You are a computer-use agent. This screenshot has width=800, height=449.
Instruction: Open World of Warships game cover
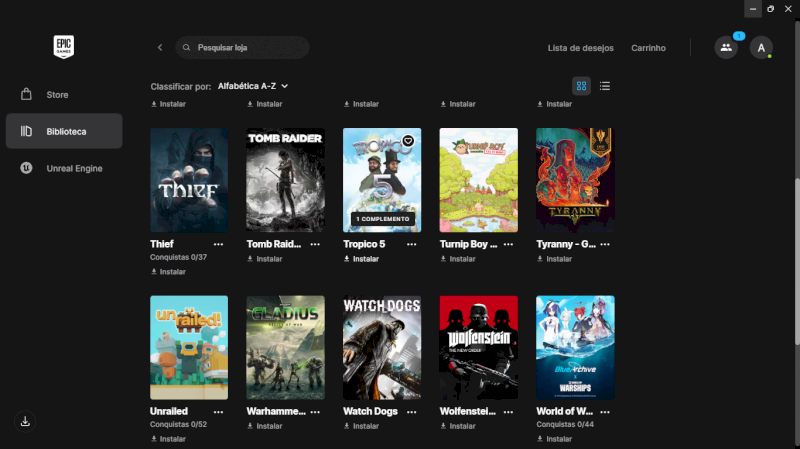click(575, 347)
